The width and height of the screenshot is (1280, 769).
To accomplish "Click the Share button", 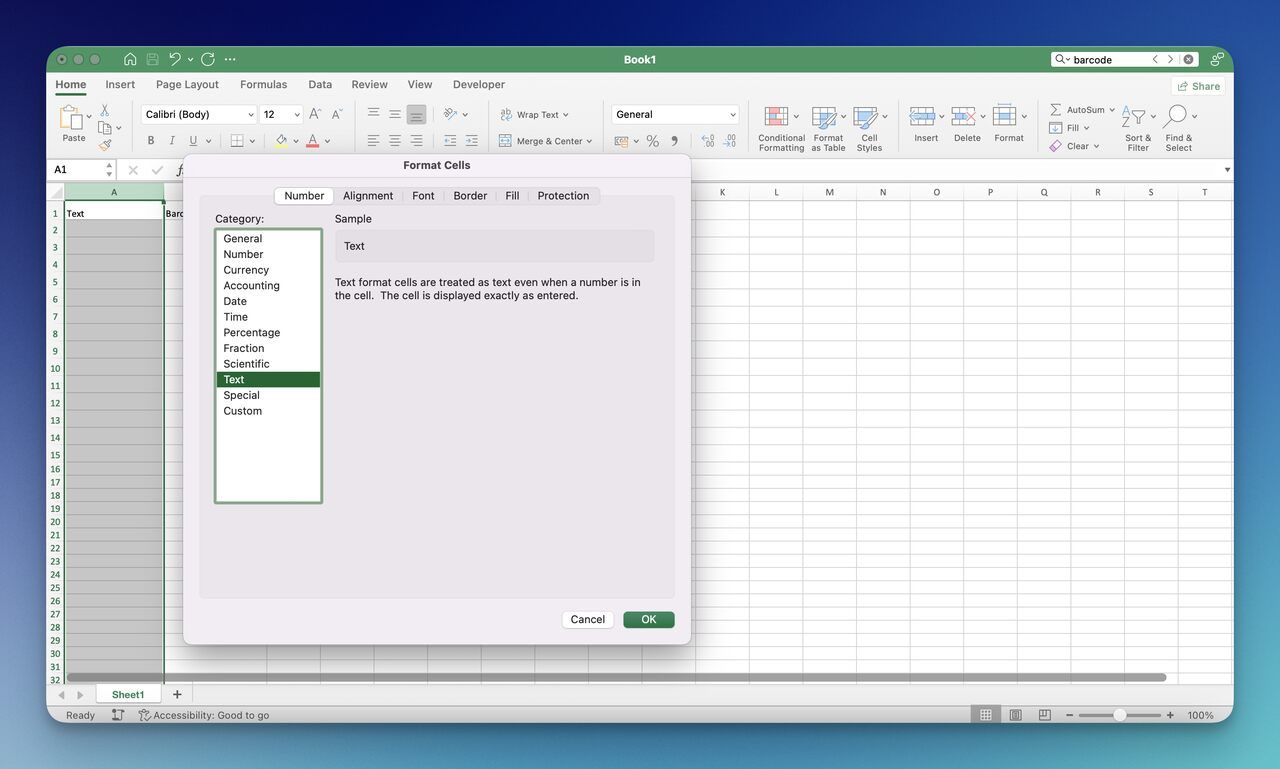I will click(x=1199, y=86).
